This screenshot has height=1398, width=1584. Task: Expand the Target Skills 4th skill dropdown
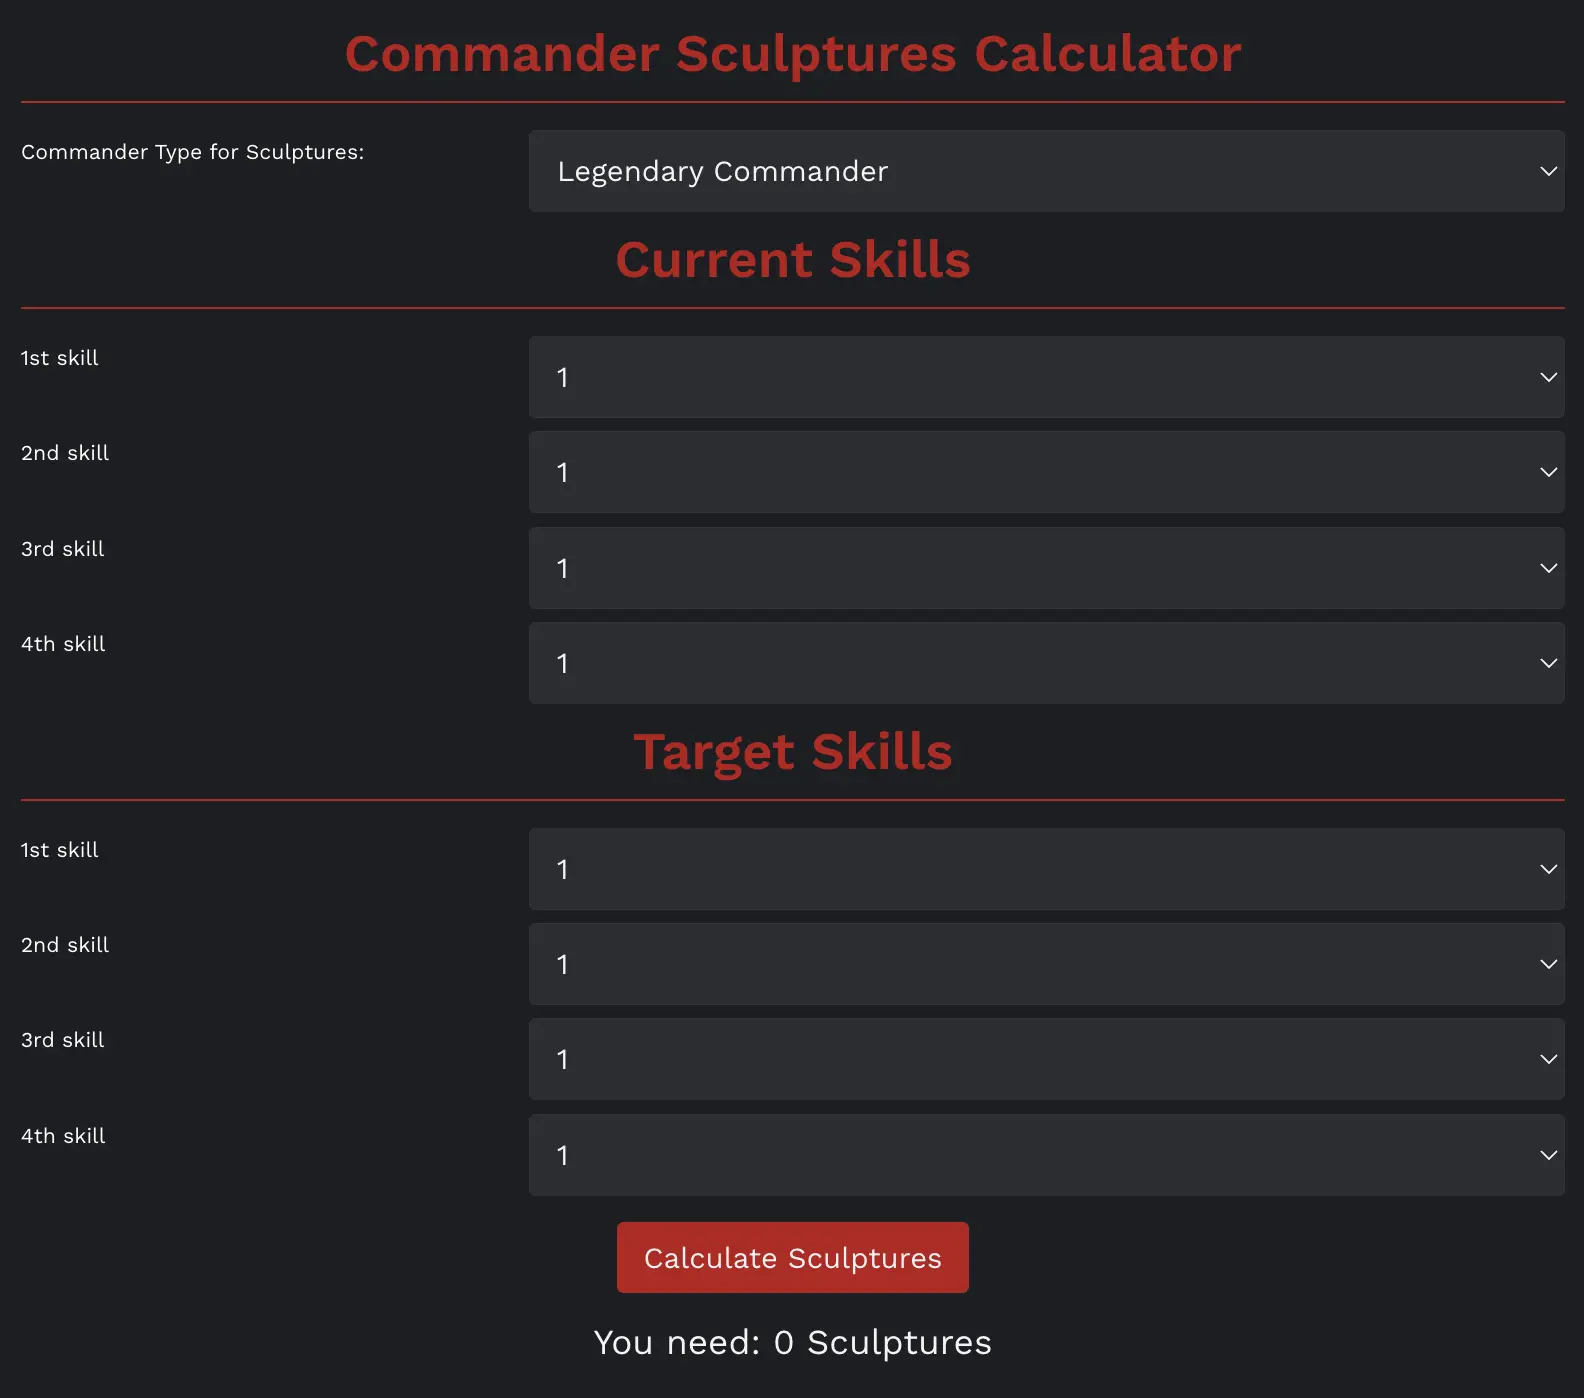tap(1046, 1155)
